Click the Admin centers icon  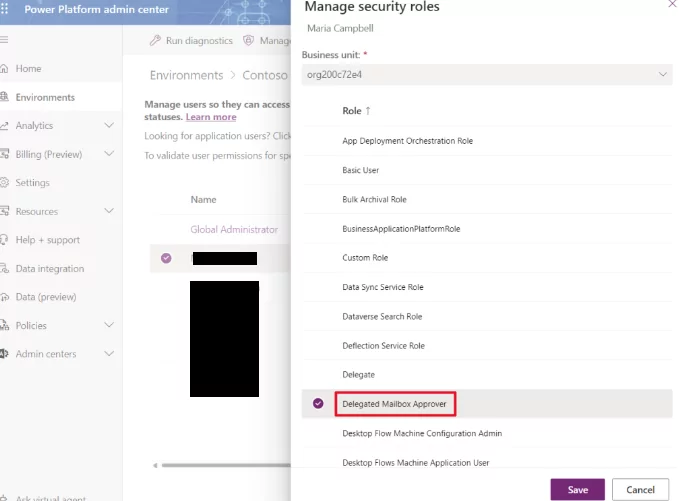[4, 354]
